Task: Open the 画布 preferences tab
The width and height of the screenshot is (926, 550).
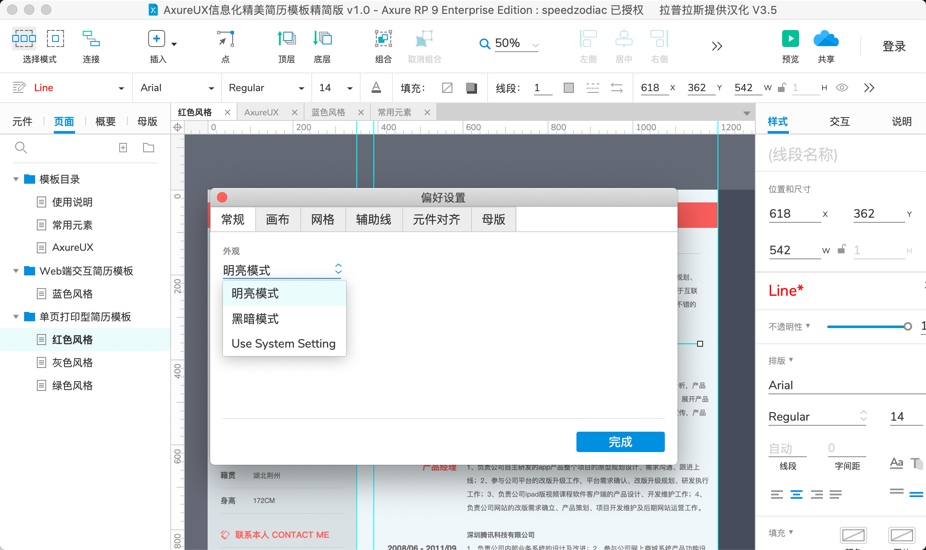Action: (x=278, y=220)
